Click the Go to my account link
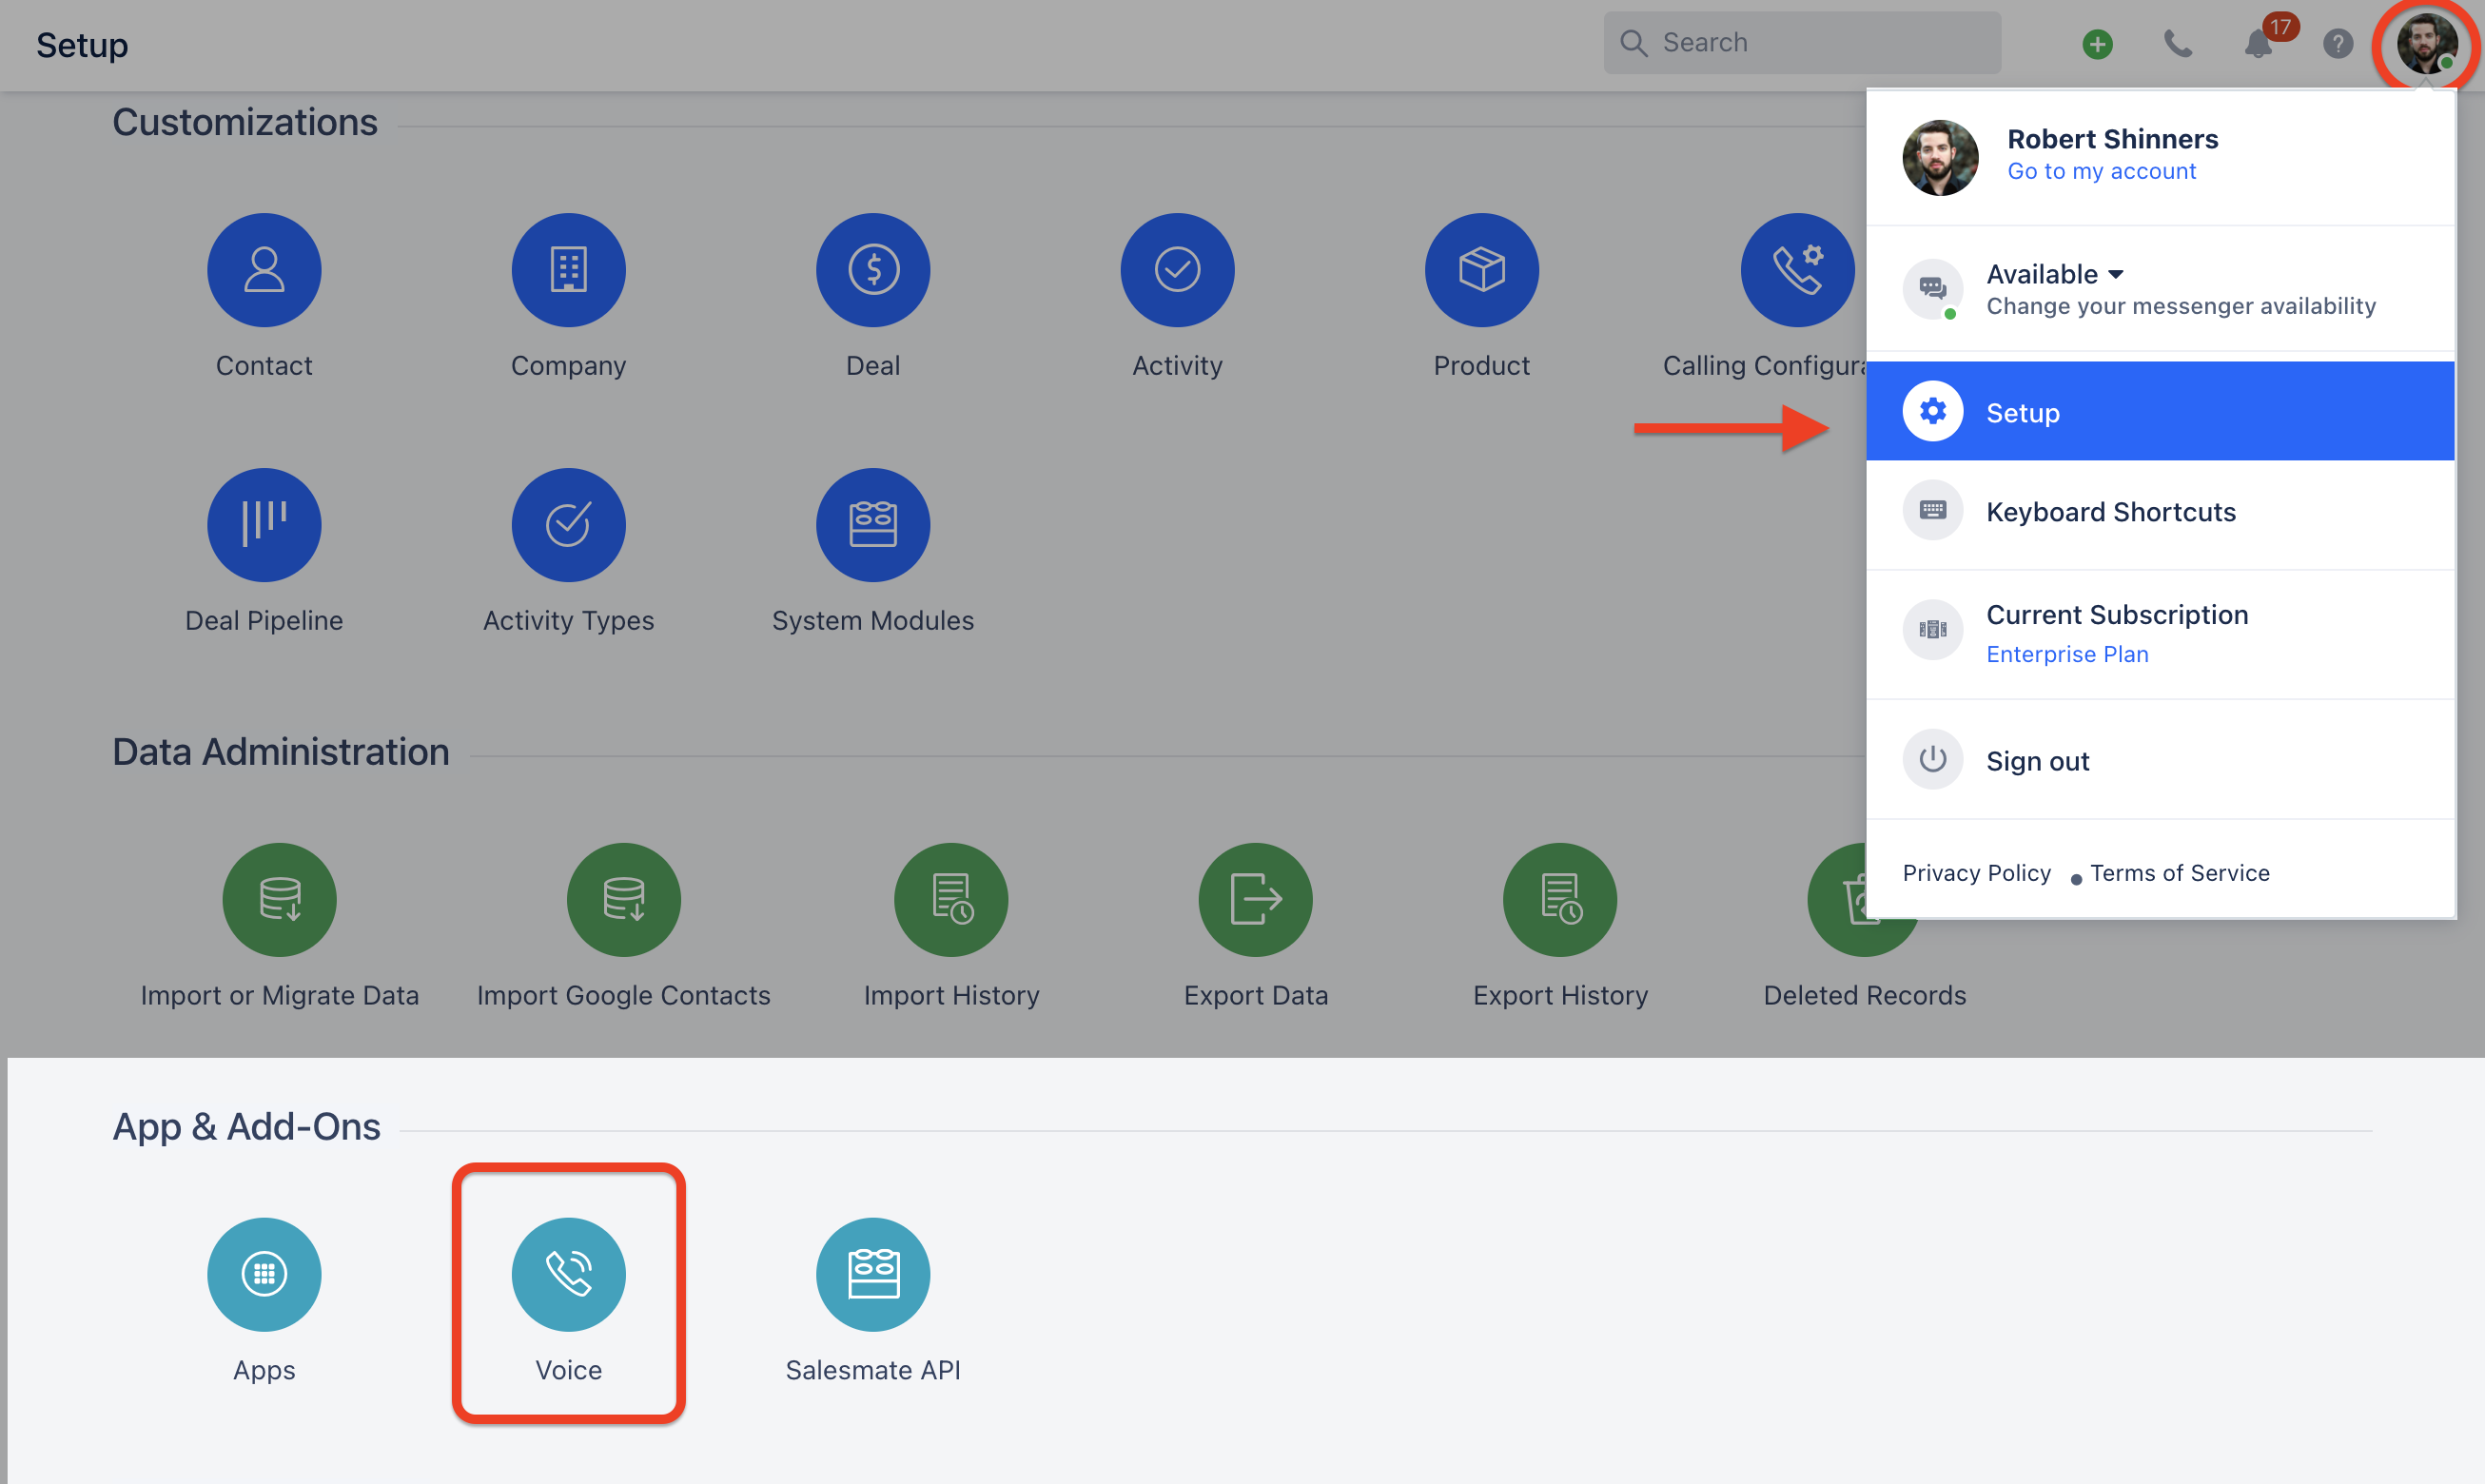Screen dimensions: 2485x1484 pos(2101,171)
